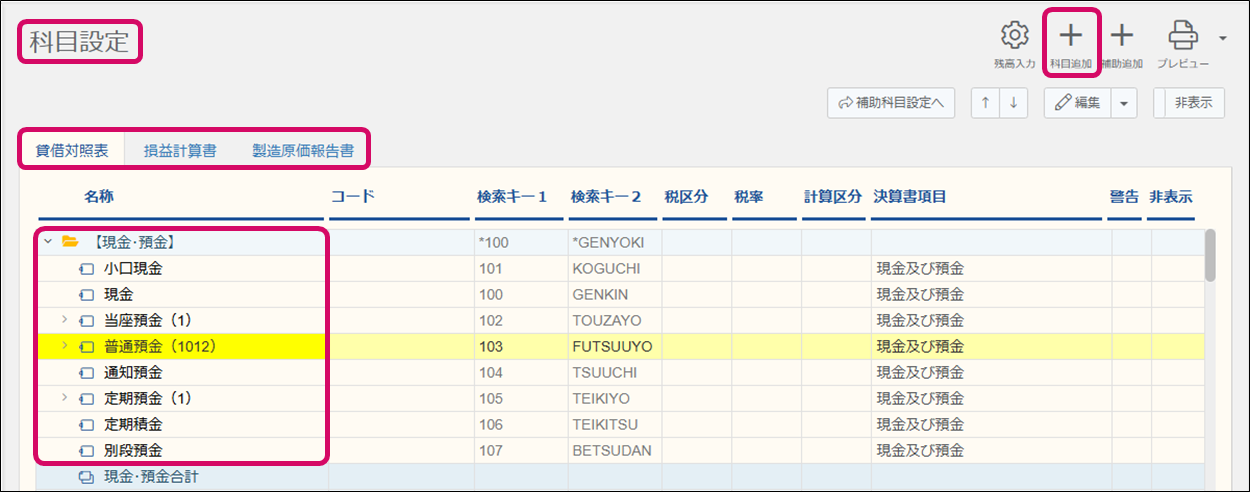1250x492 pixels.
Task: Expand the 定期預金（1） row
Action: 64,398
